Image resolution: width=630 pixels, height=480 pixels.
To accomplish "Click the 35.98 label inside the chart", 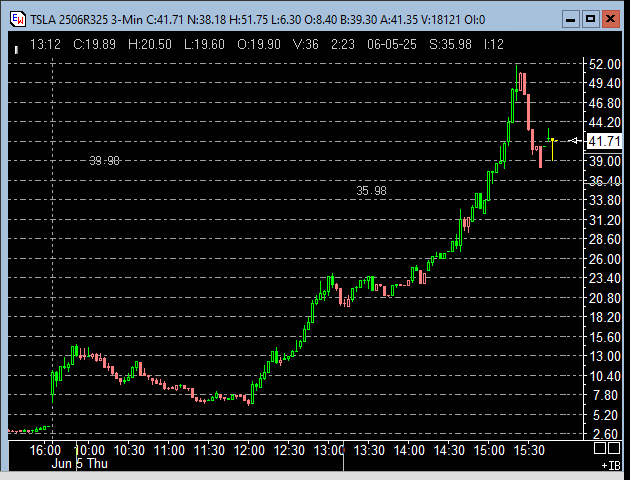I will pyautogui.click(x=371, y=191).
